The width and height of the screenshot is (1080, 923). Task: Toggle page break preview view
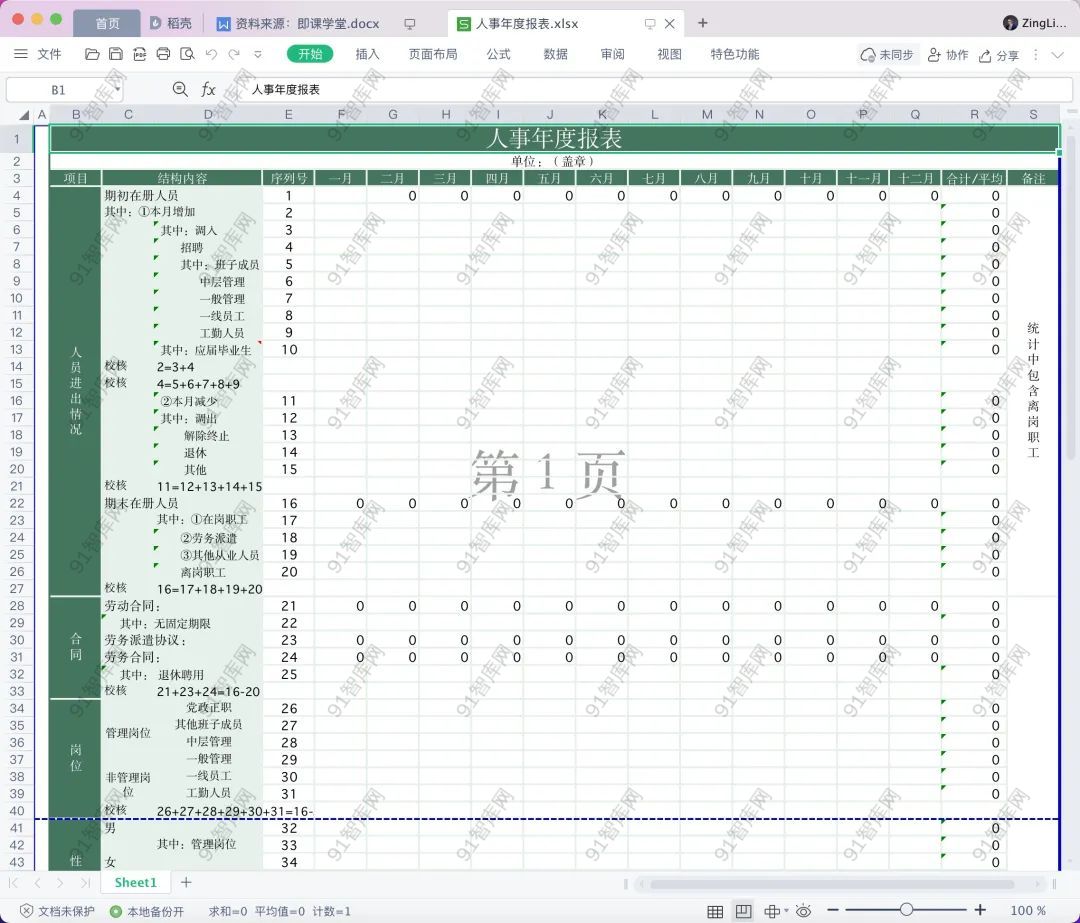(x=743, y=911)
